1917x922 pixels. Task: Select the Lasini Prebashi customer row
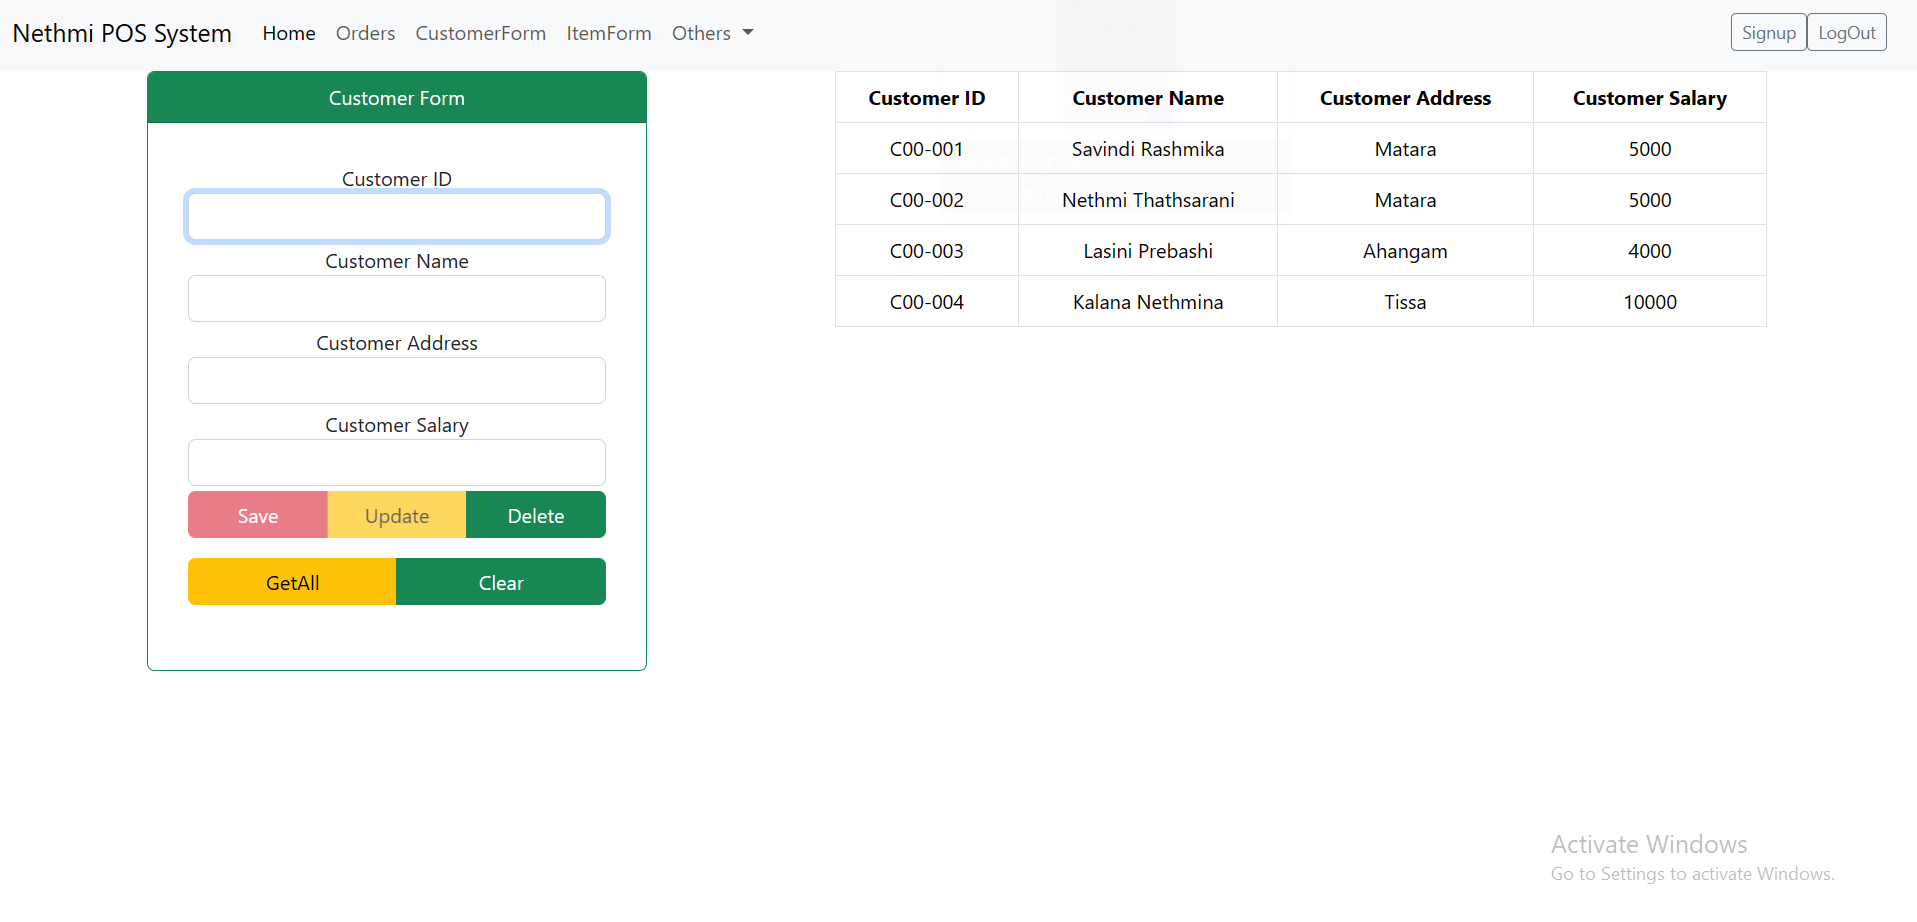1147,251
